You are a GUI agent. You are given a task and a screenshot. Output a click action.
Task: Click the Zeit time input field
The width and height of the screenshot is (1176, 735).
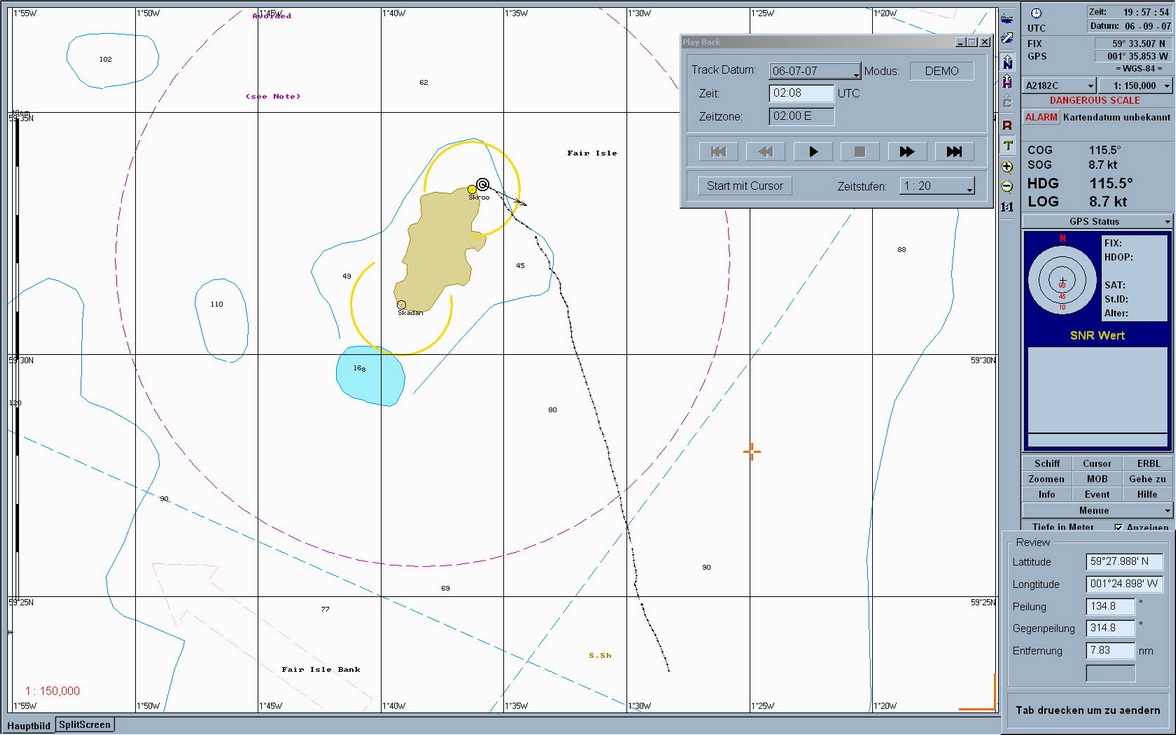[x=800, y=93]
